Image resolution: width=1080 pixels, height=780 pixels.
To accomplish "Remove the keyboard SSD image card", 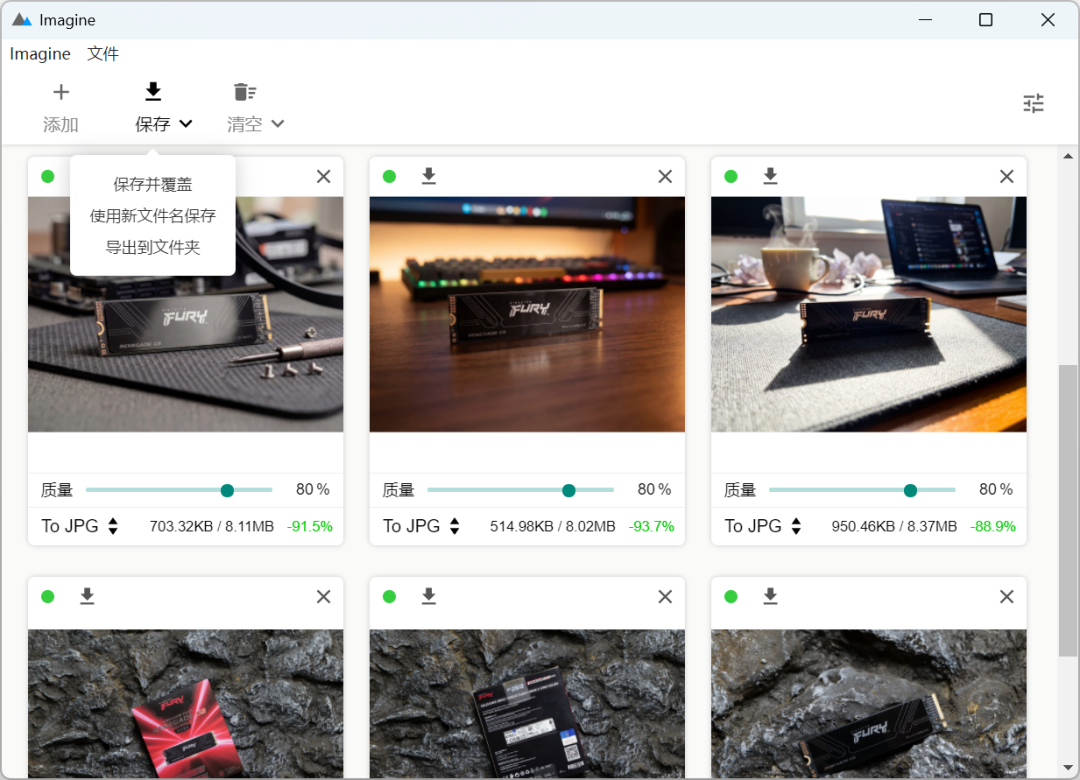I will point(665,176).
